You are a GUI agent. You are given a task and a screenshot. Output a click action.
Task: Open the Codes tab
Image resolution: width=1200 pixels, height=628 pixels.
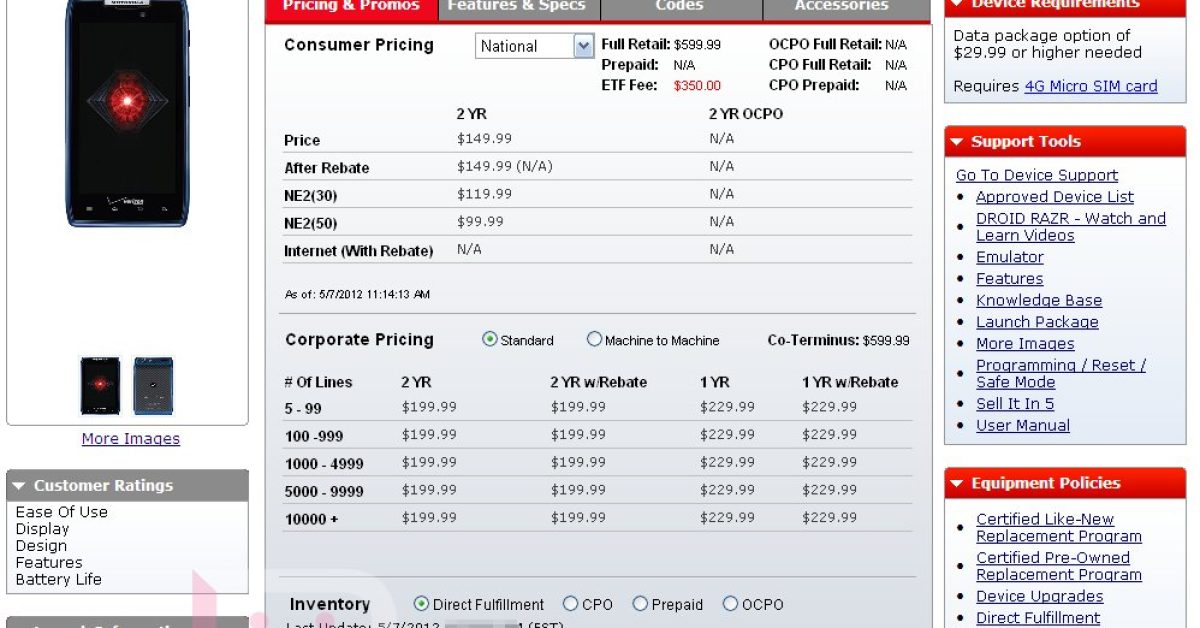tap(679, 7)
